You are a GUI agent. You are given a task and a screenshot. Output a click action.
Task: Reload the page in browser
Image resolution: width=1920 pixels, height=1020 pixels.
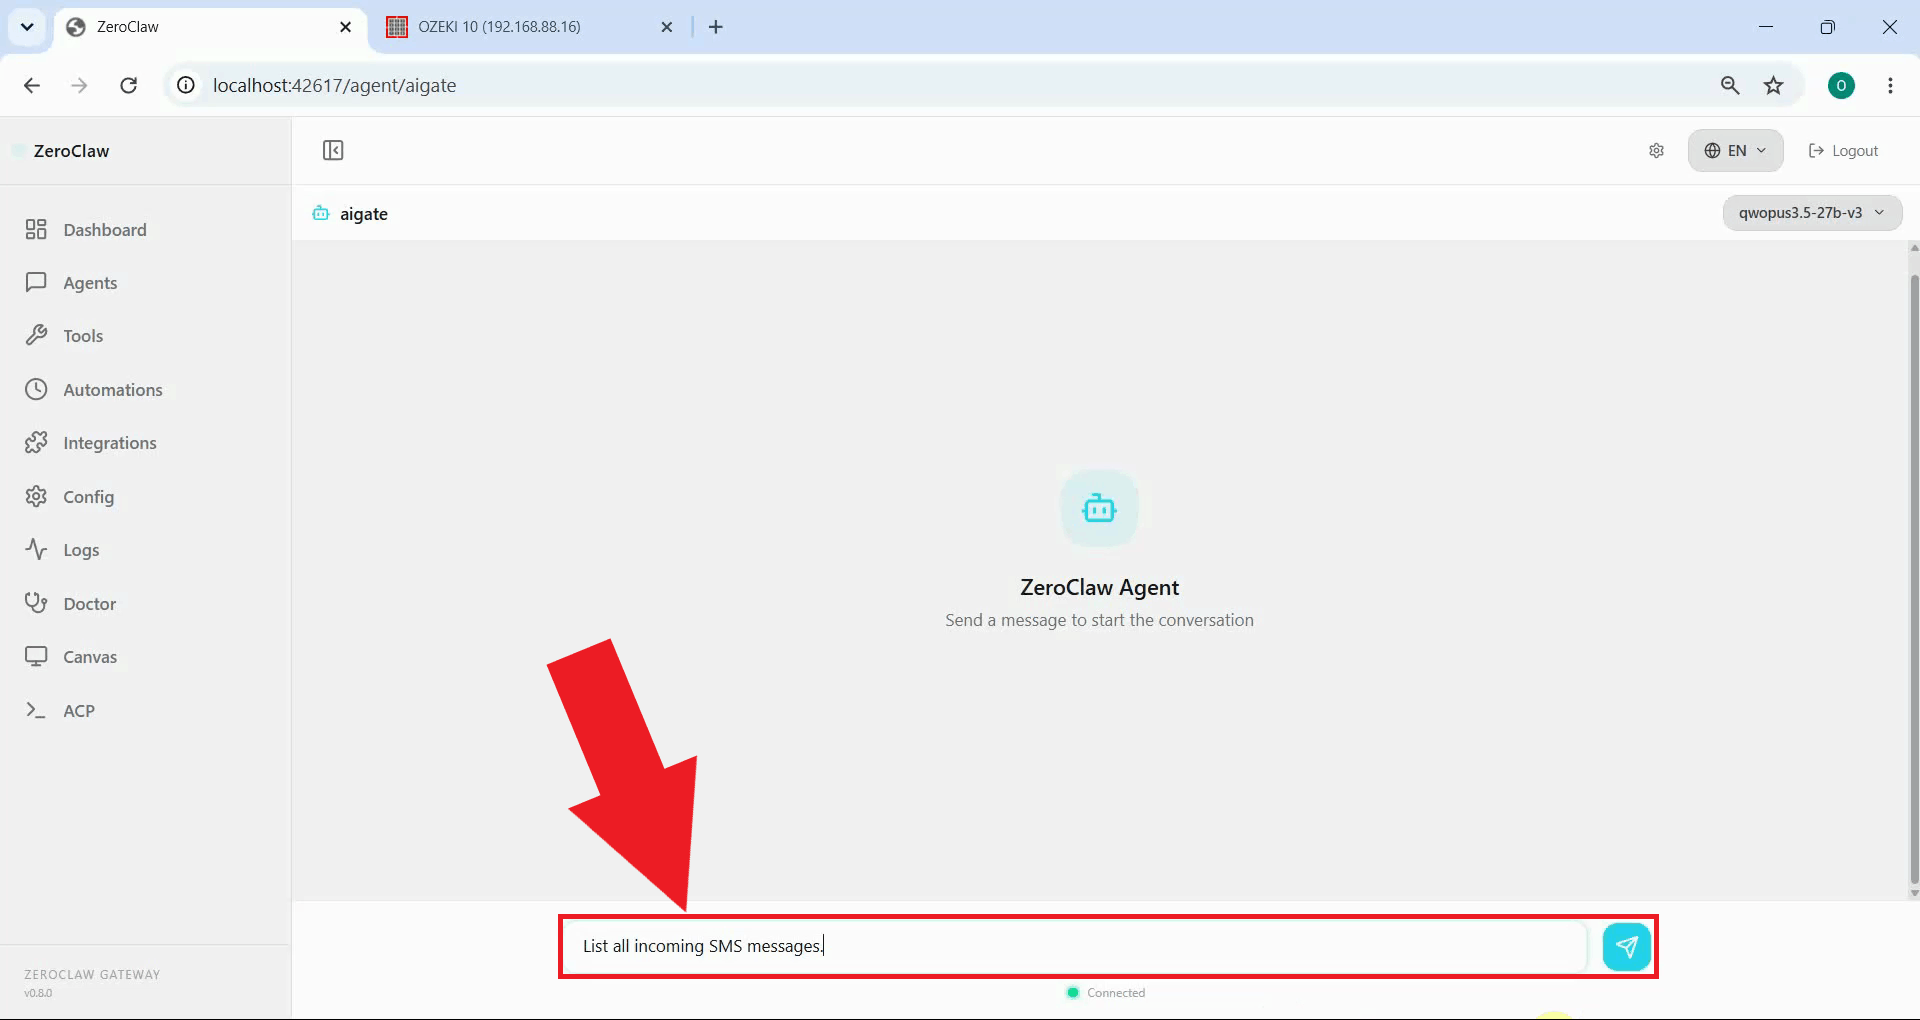coord(128,85)
